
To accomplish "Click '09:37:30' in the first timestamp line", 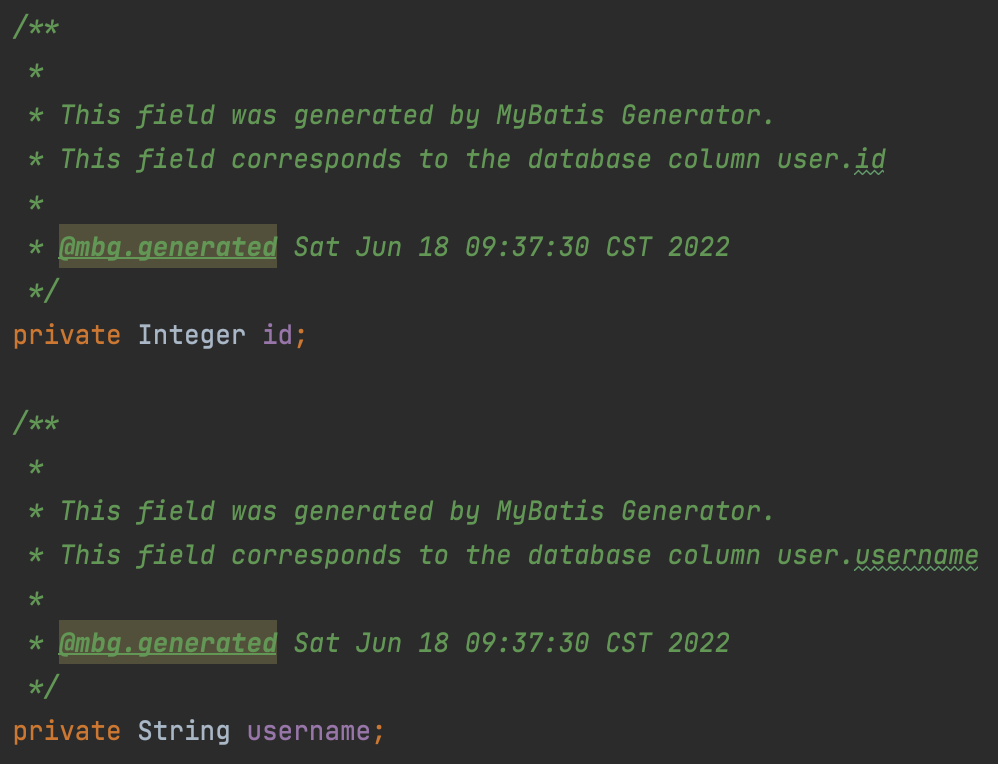I will (526, 247).
